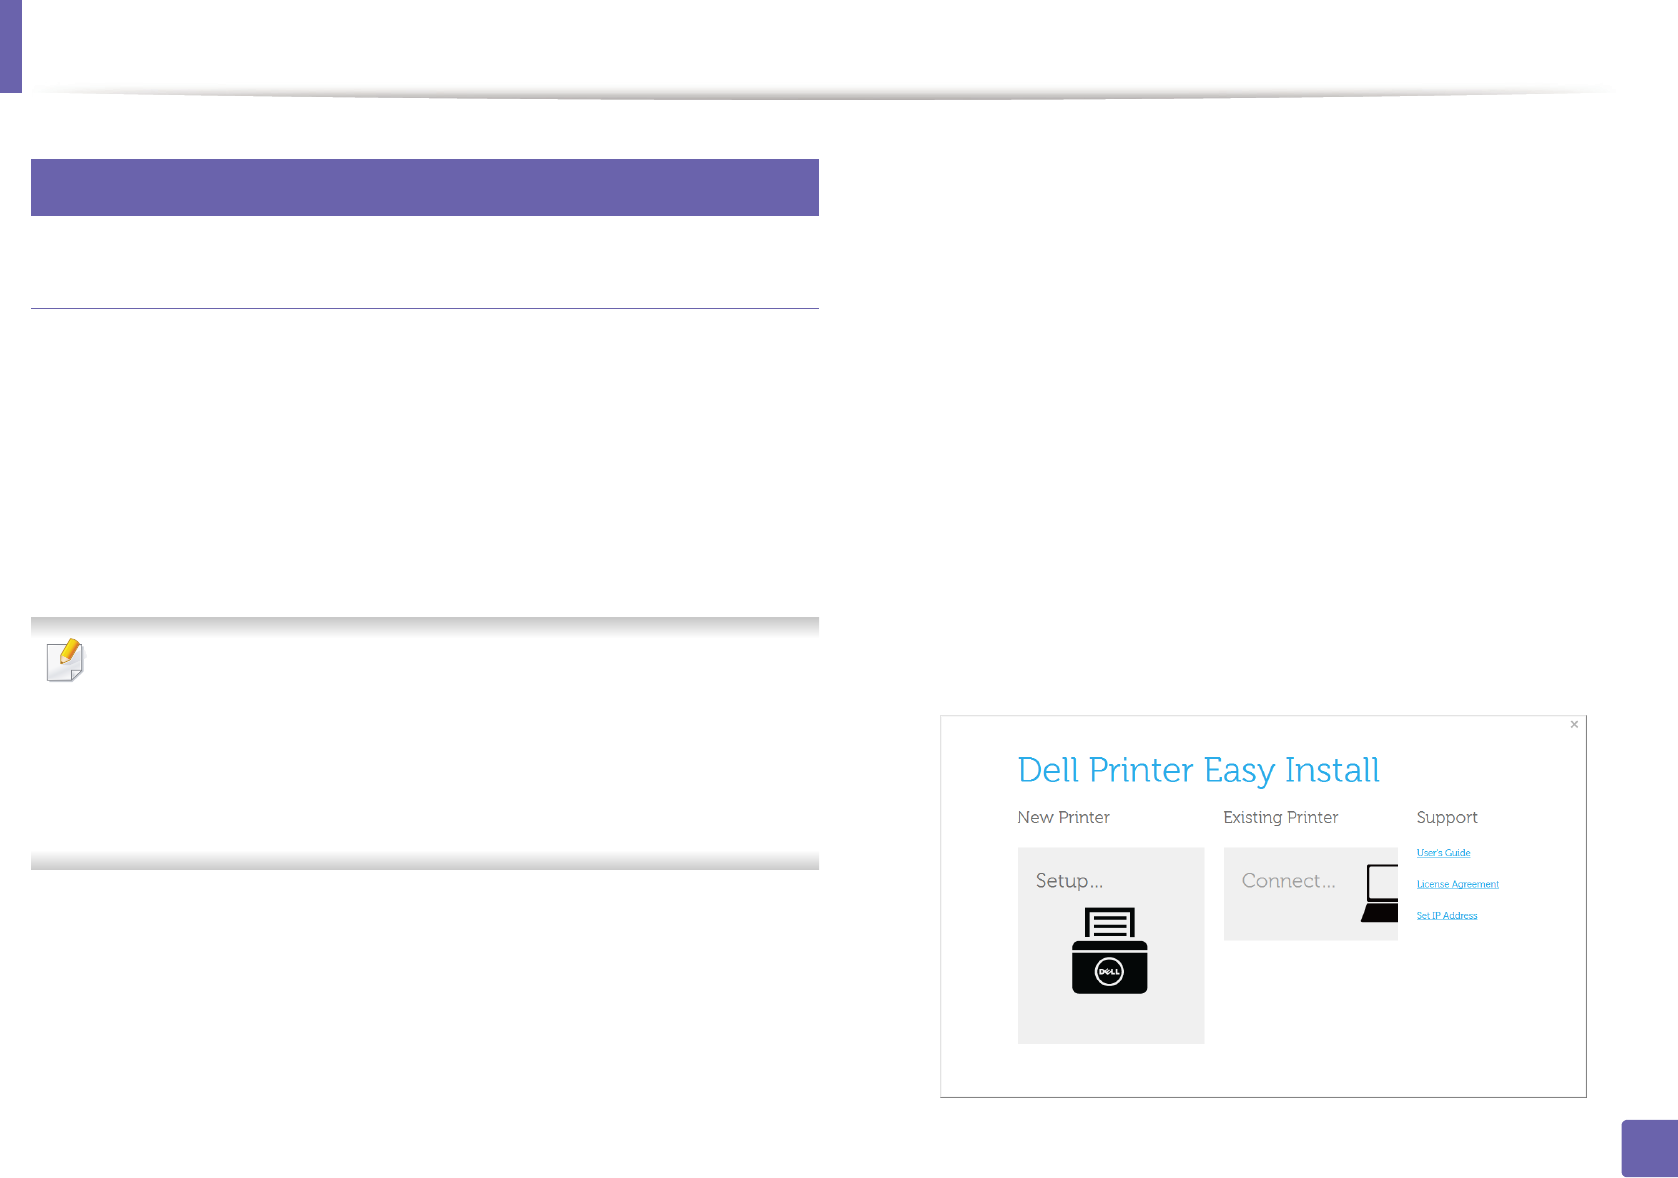
Task: Click the Connect... text for existing printer
Action: coord(1288,881)
